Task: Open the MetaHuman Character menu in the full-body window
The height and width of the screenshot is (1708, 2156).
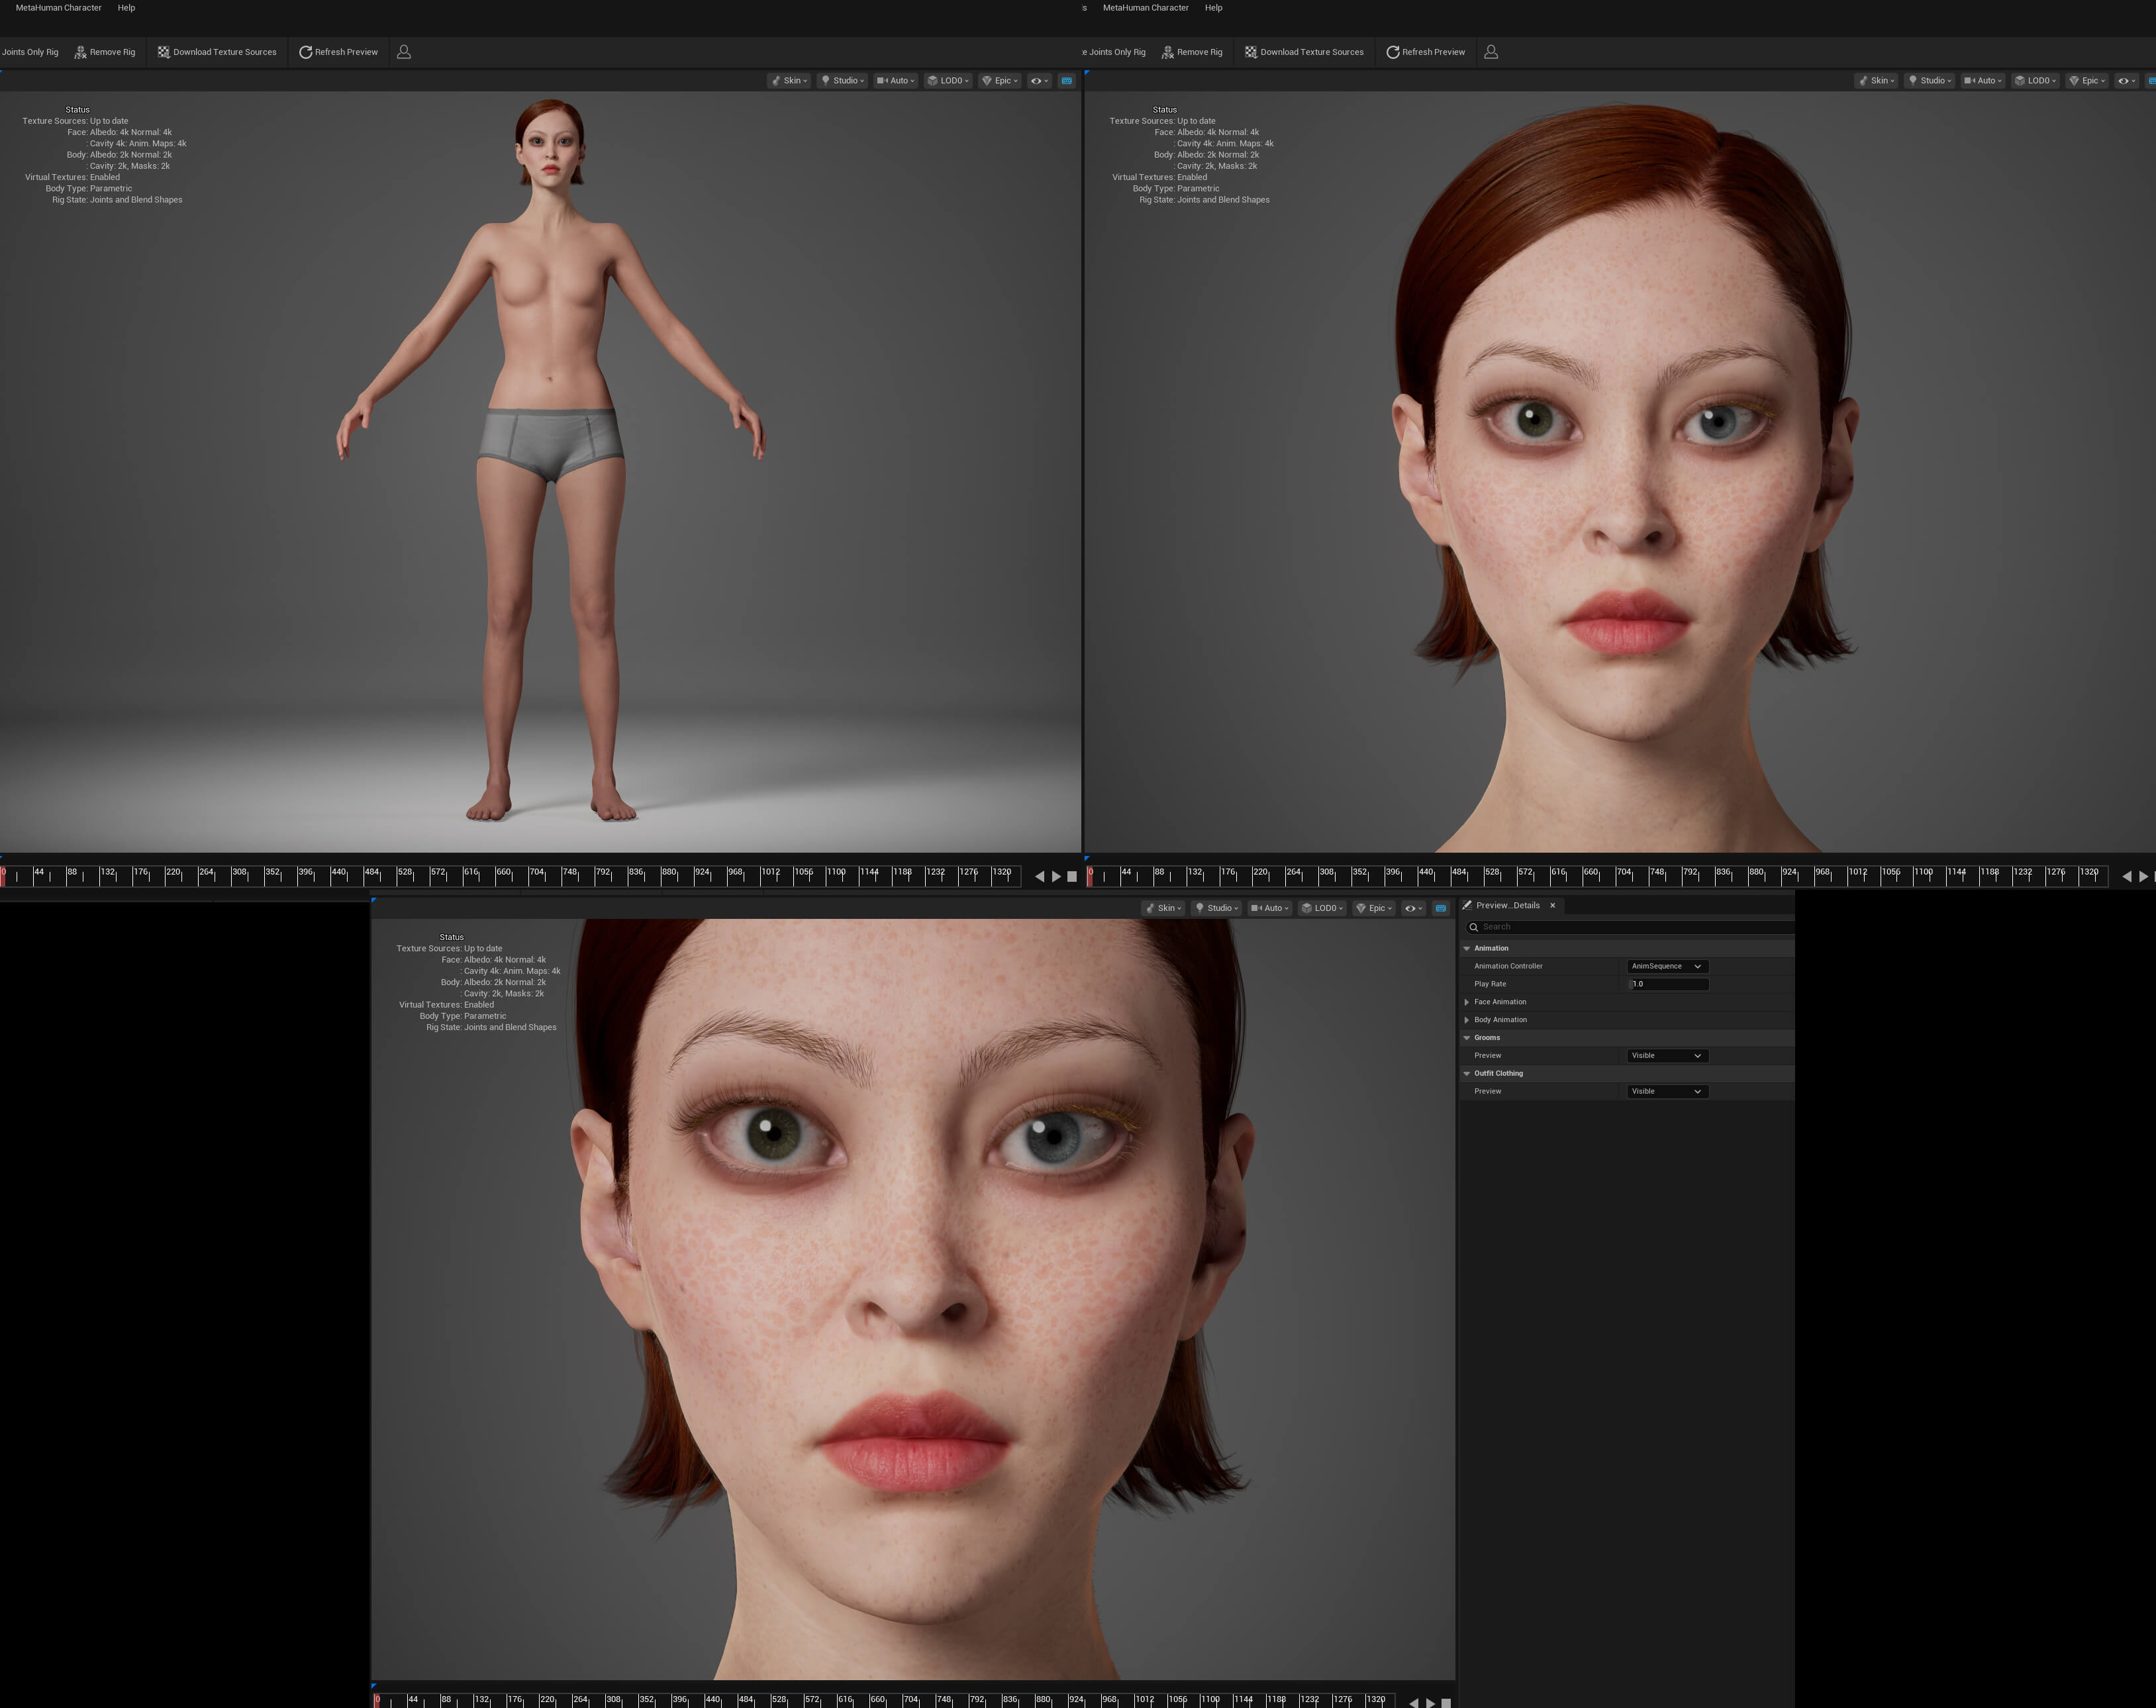Action: click(x=58, y=8)
